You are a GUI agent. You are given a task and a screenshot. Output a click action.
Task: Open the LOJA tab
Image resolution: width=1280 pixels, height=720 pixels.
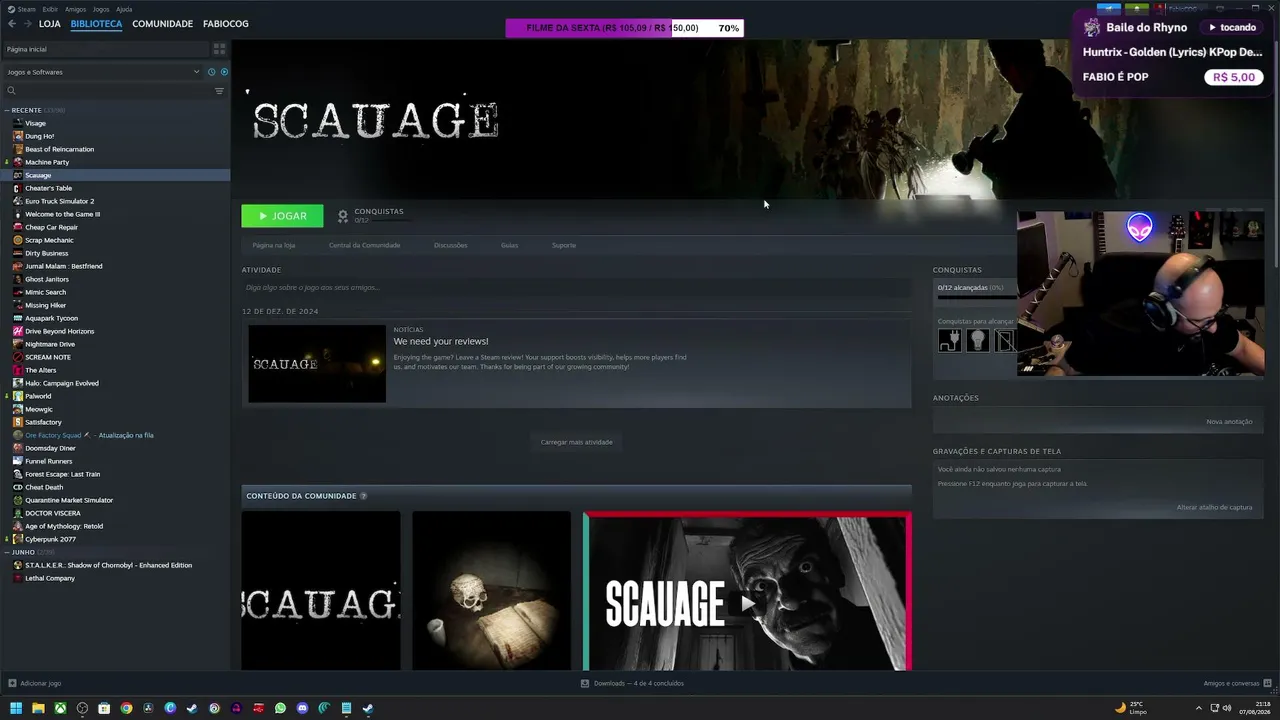pyautogui.click(x=50, y=24)
